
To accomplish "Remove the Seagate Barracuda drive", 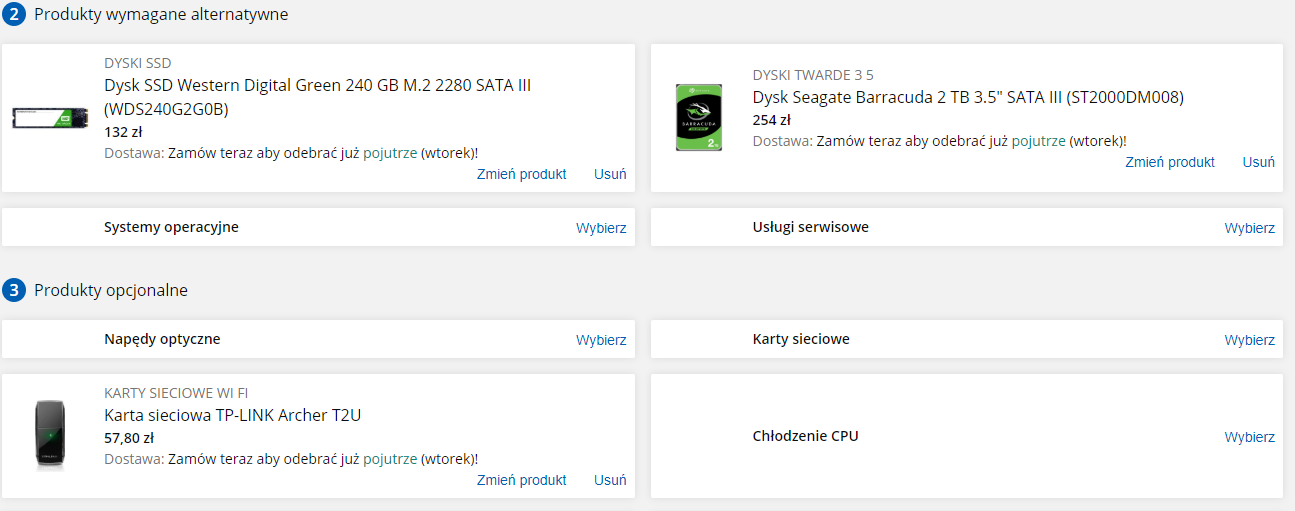I will [x=1259, y=162].
